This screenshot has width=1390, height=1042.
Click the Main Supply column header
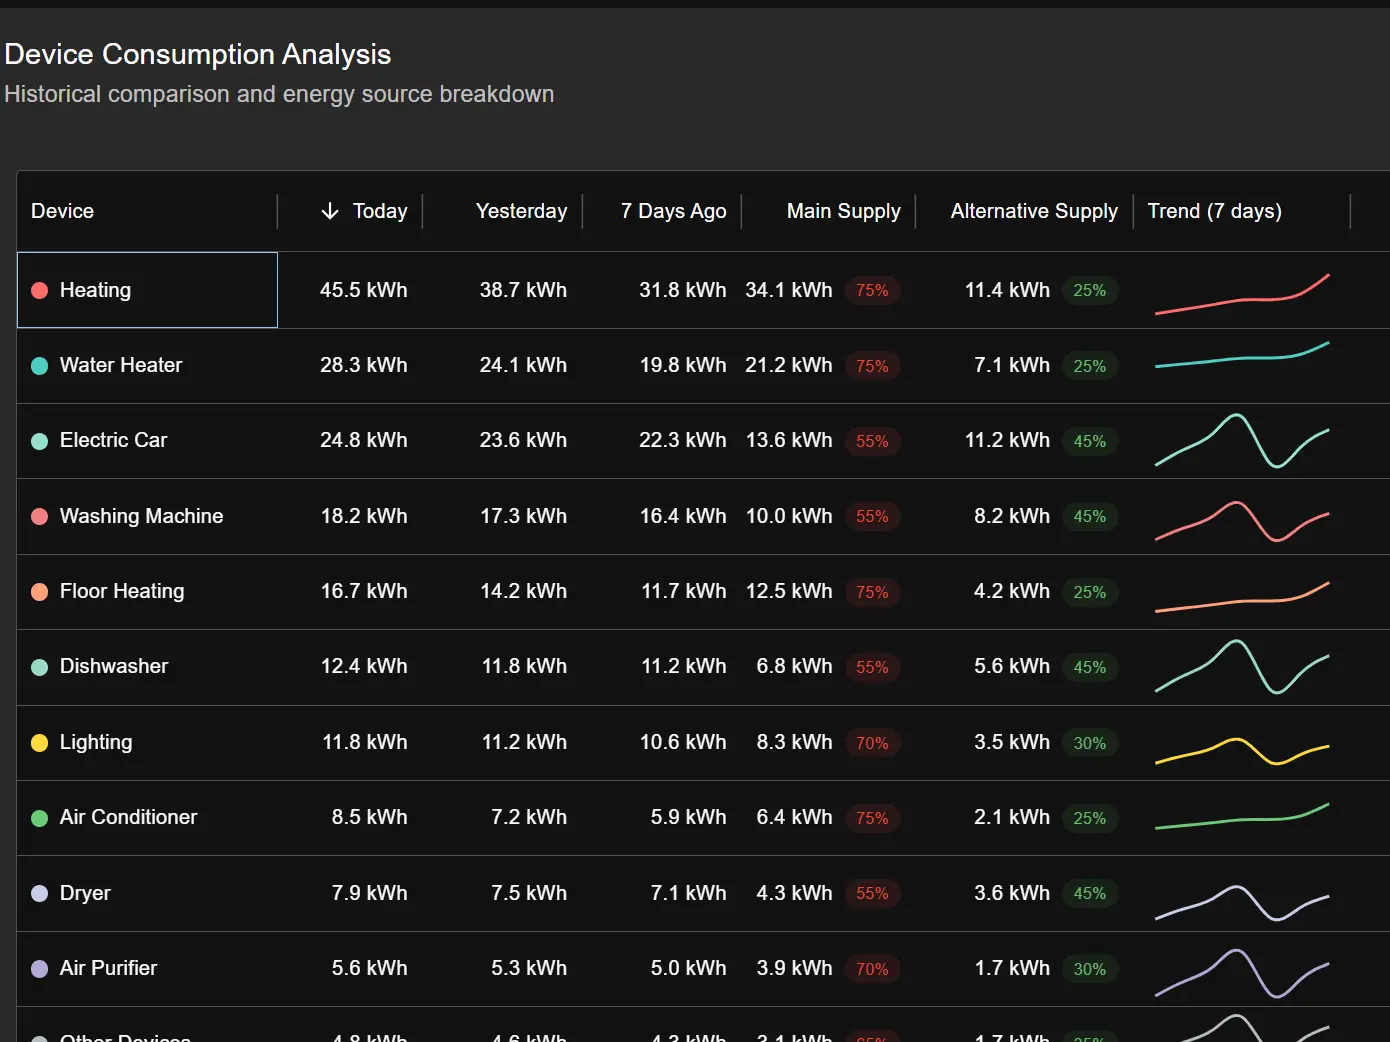tap(843, 211)
